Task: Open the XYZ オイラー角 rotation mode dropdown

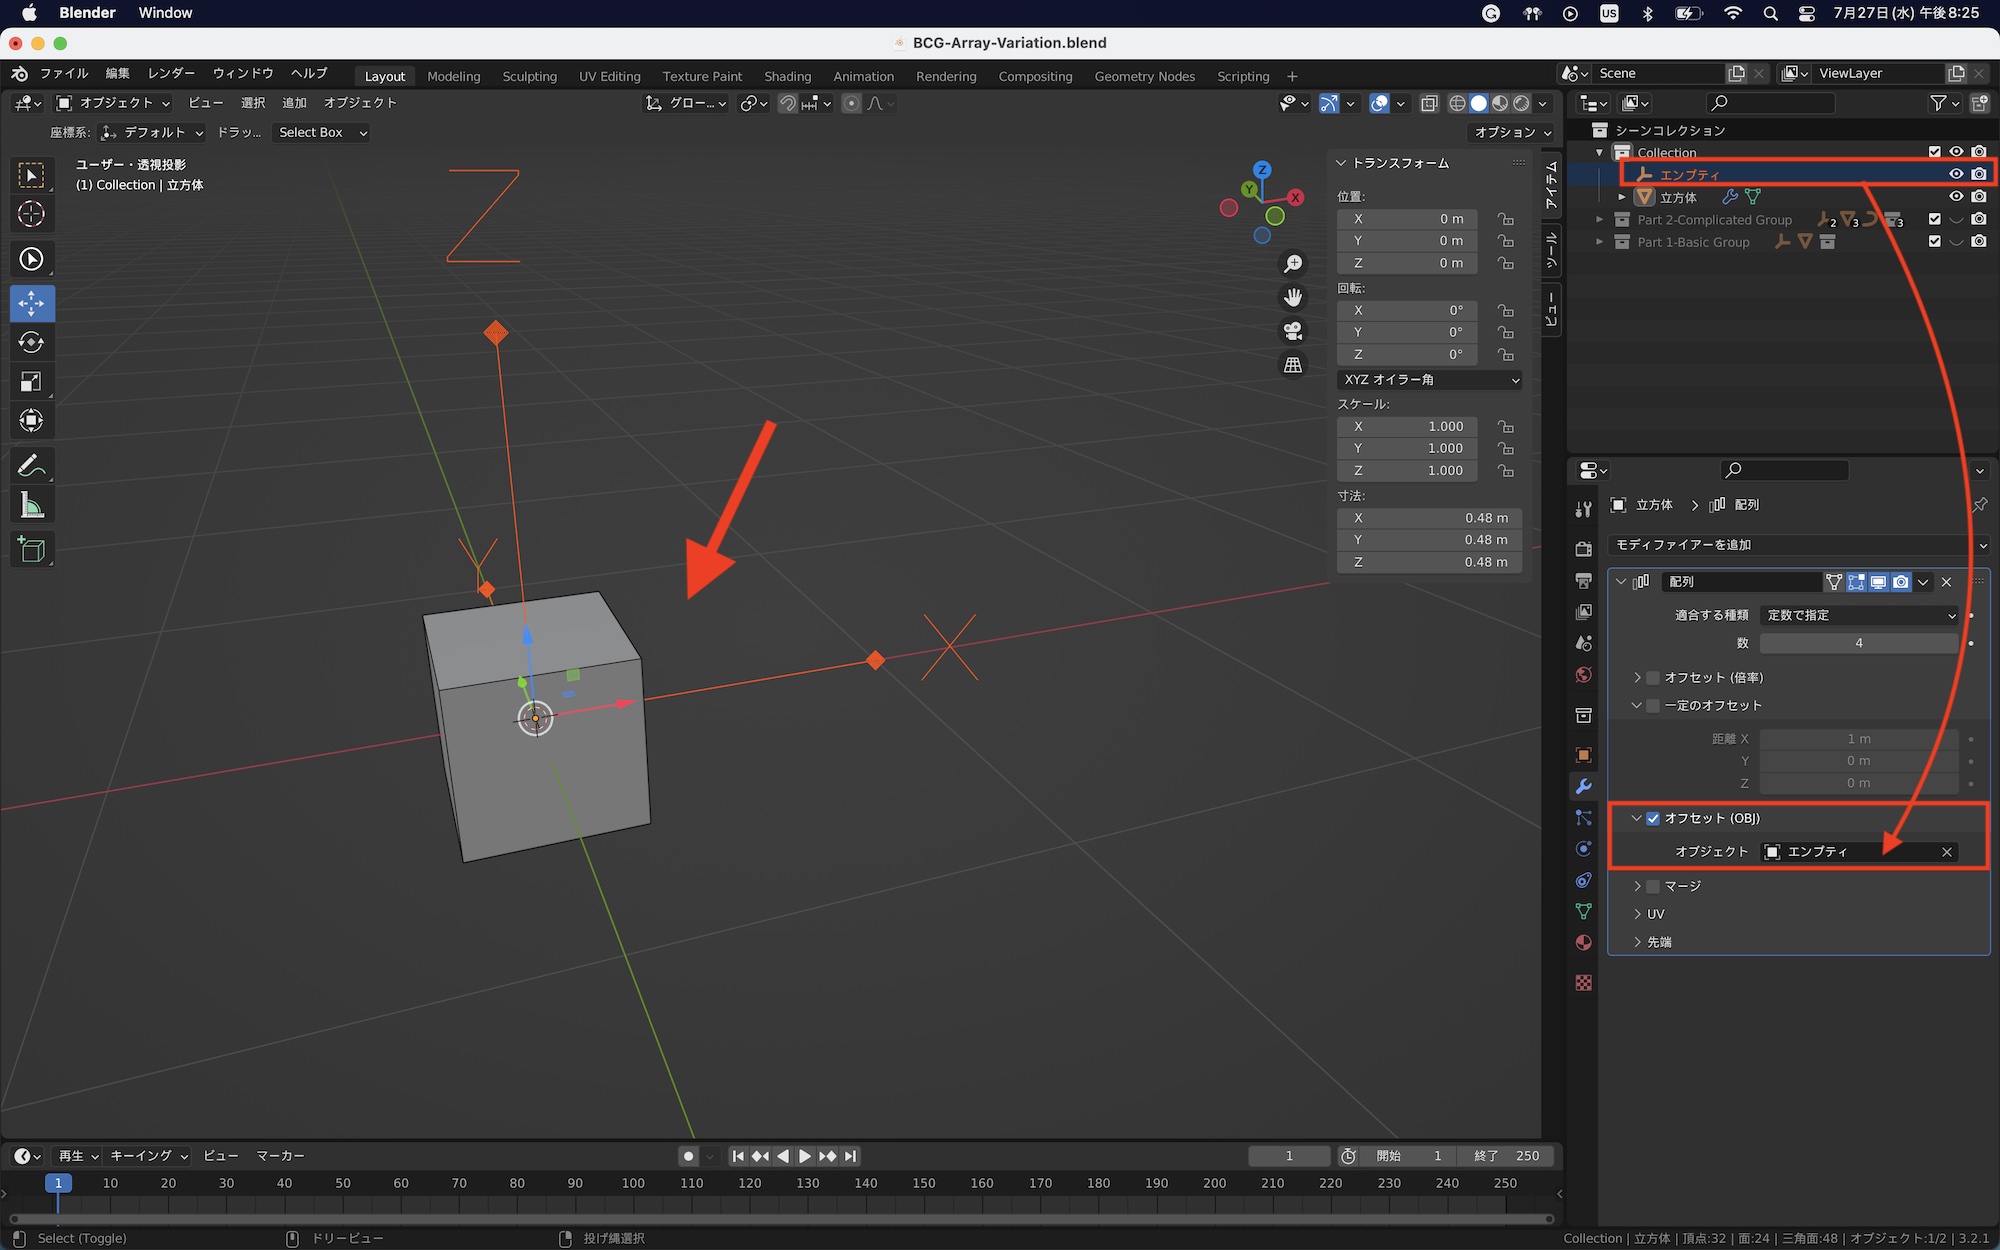Action: [1429, 380]
